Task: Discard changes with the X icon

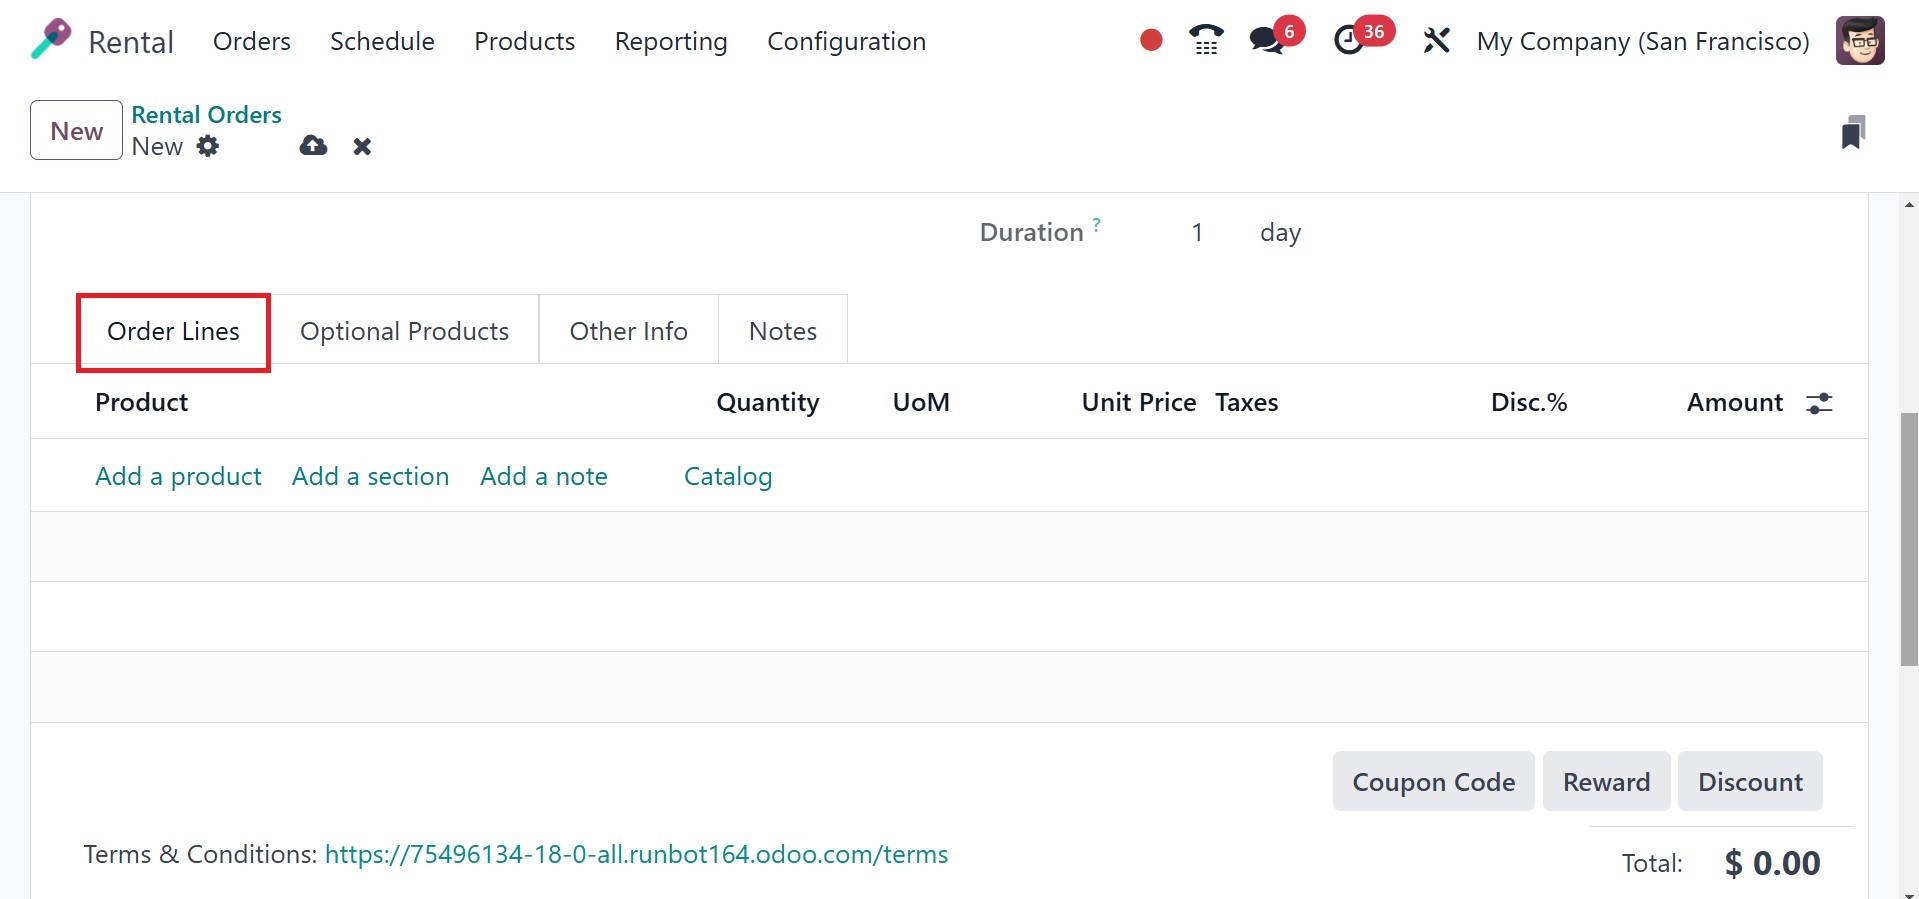Action: pyautogui.click(x=362, y=147)
